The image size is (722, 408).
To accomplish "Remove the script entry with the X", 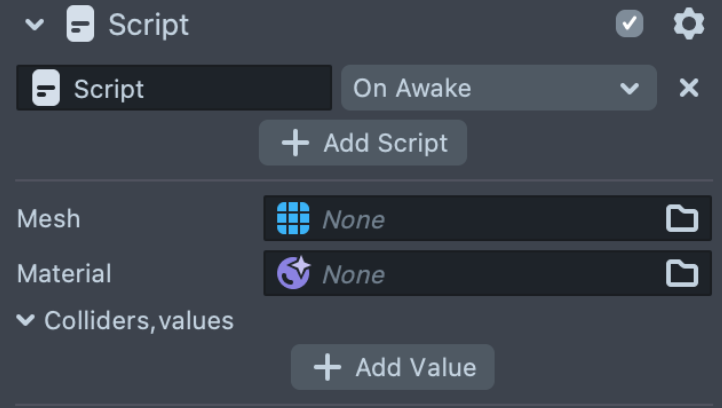I will 688,88.
